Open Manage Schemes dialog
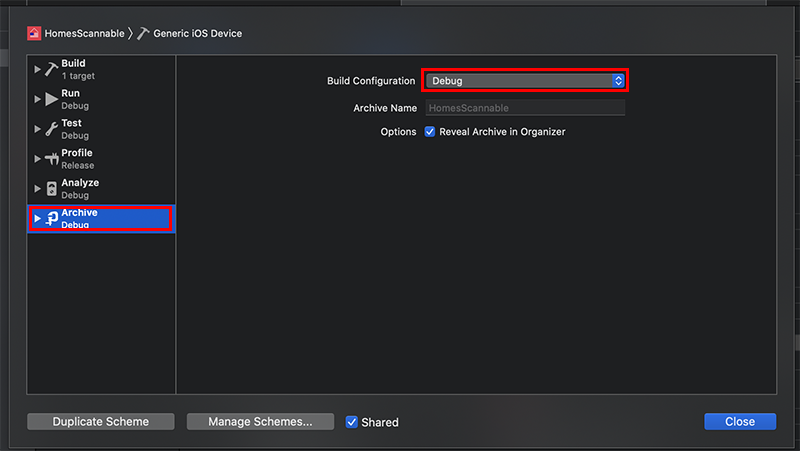Screen dimensions: 800x451 tap(260, 421)
